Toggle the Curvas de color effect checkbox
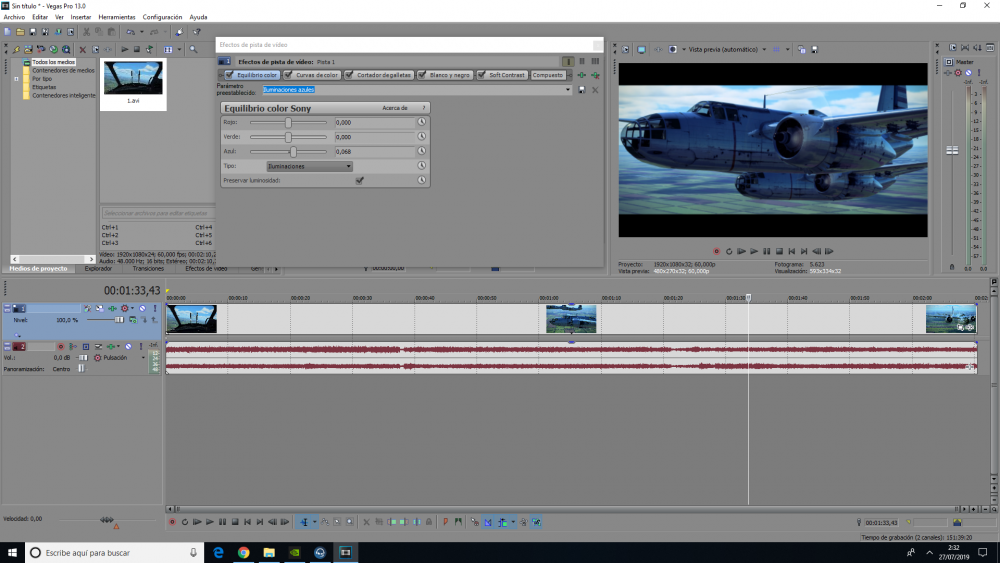 tap(288, 75)
